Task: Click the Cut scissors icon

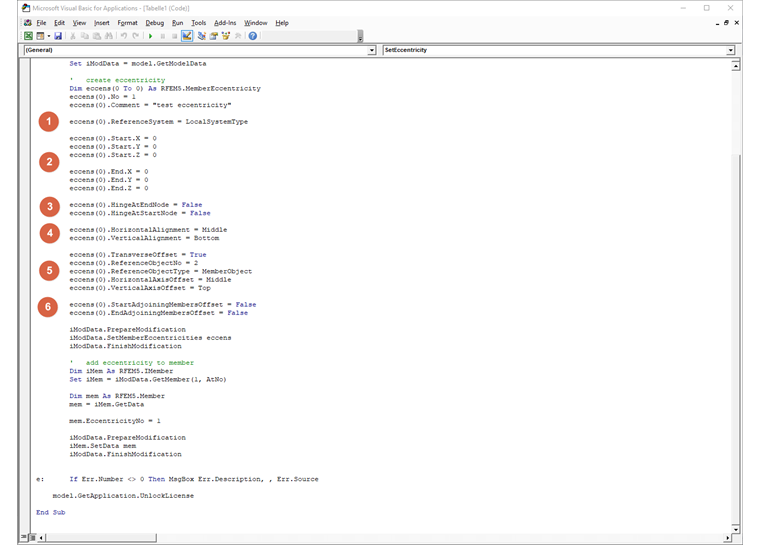Action: click(x=73, y=36)
